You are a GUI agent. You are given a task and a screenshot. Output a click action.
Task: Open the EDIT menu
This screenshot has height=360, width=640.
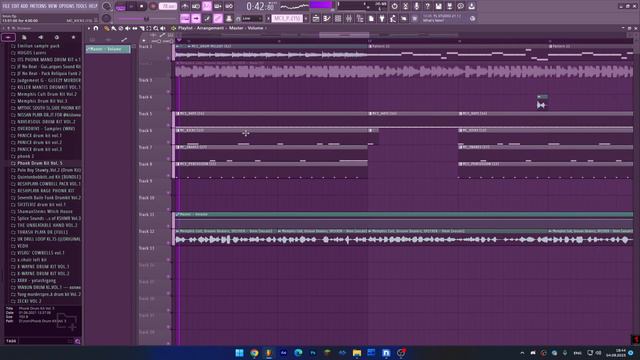15,6
